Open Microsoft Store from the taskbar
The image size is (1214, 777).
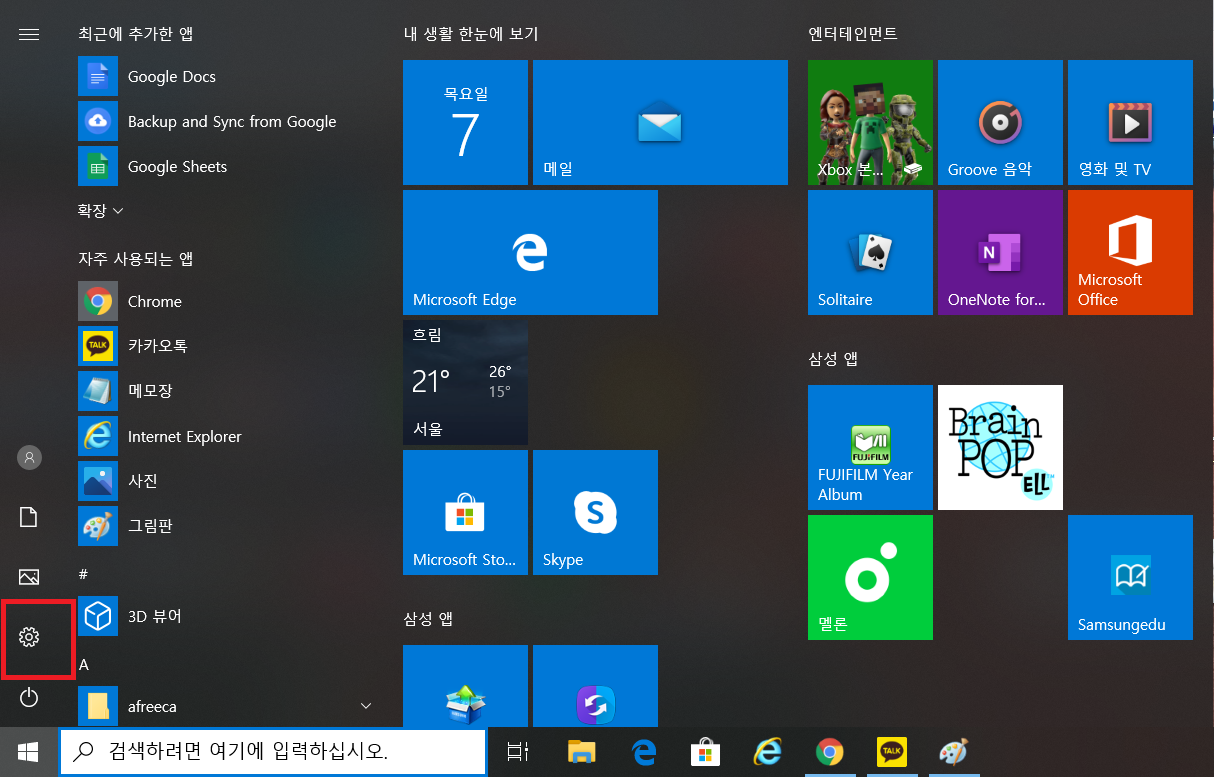click(x=705, y=751)
